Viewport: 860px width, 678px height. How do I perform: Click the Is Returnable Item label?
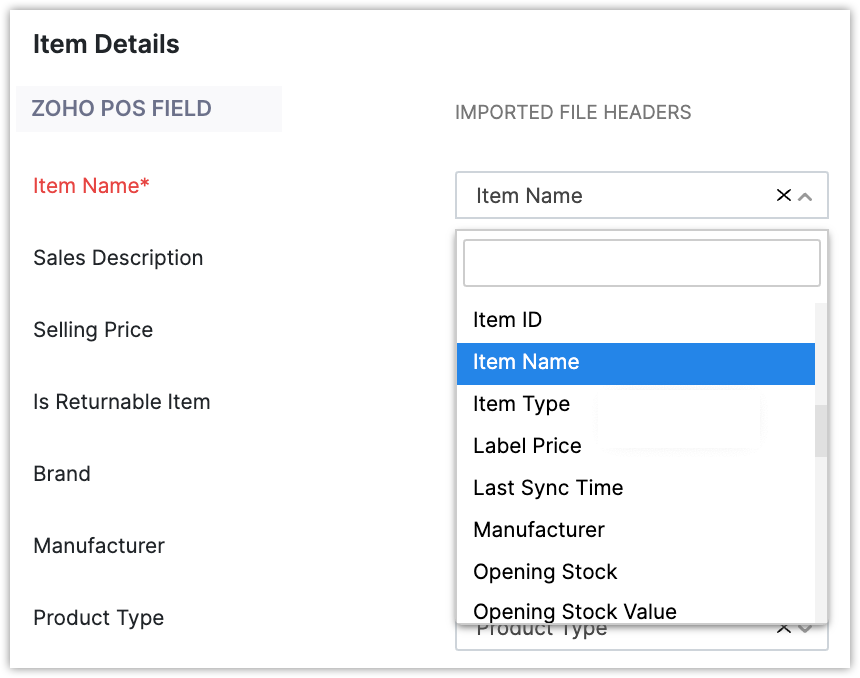coord(122,402)
